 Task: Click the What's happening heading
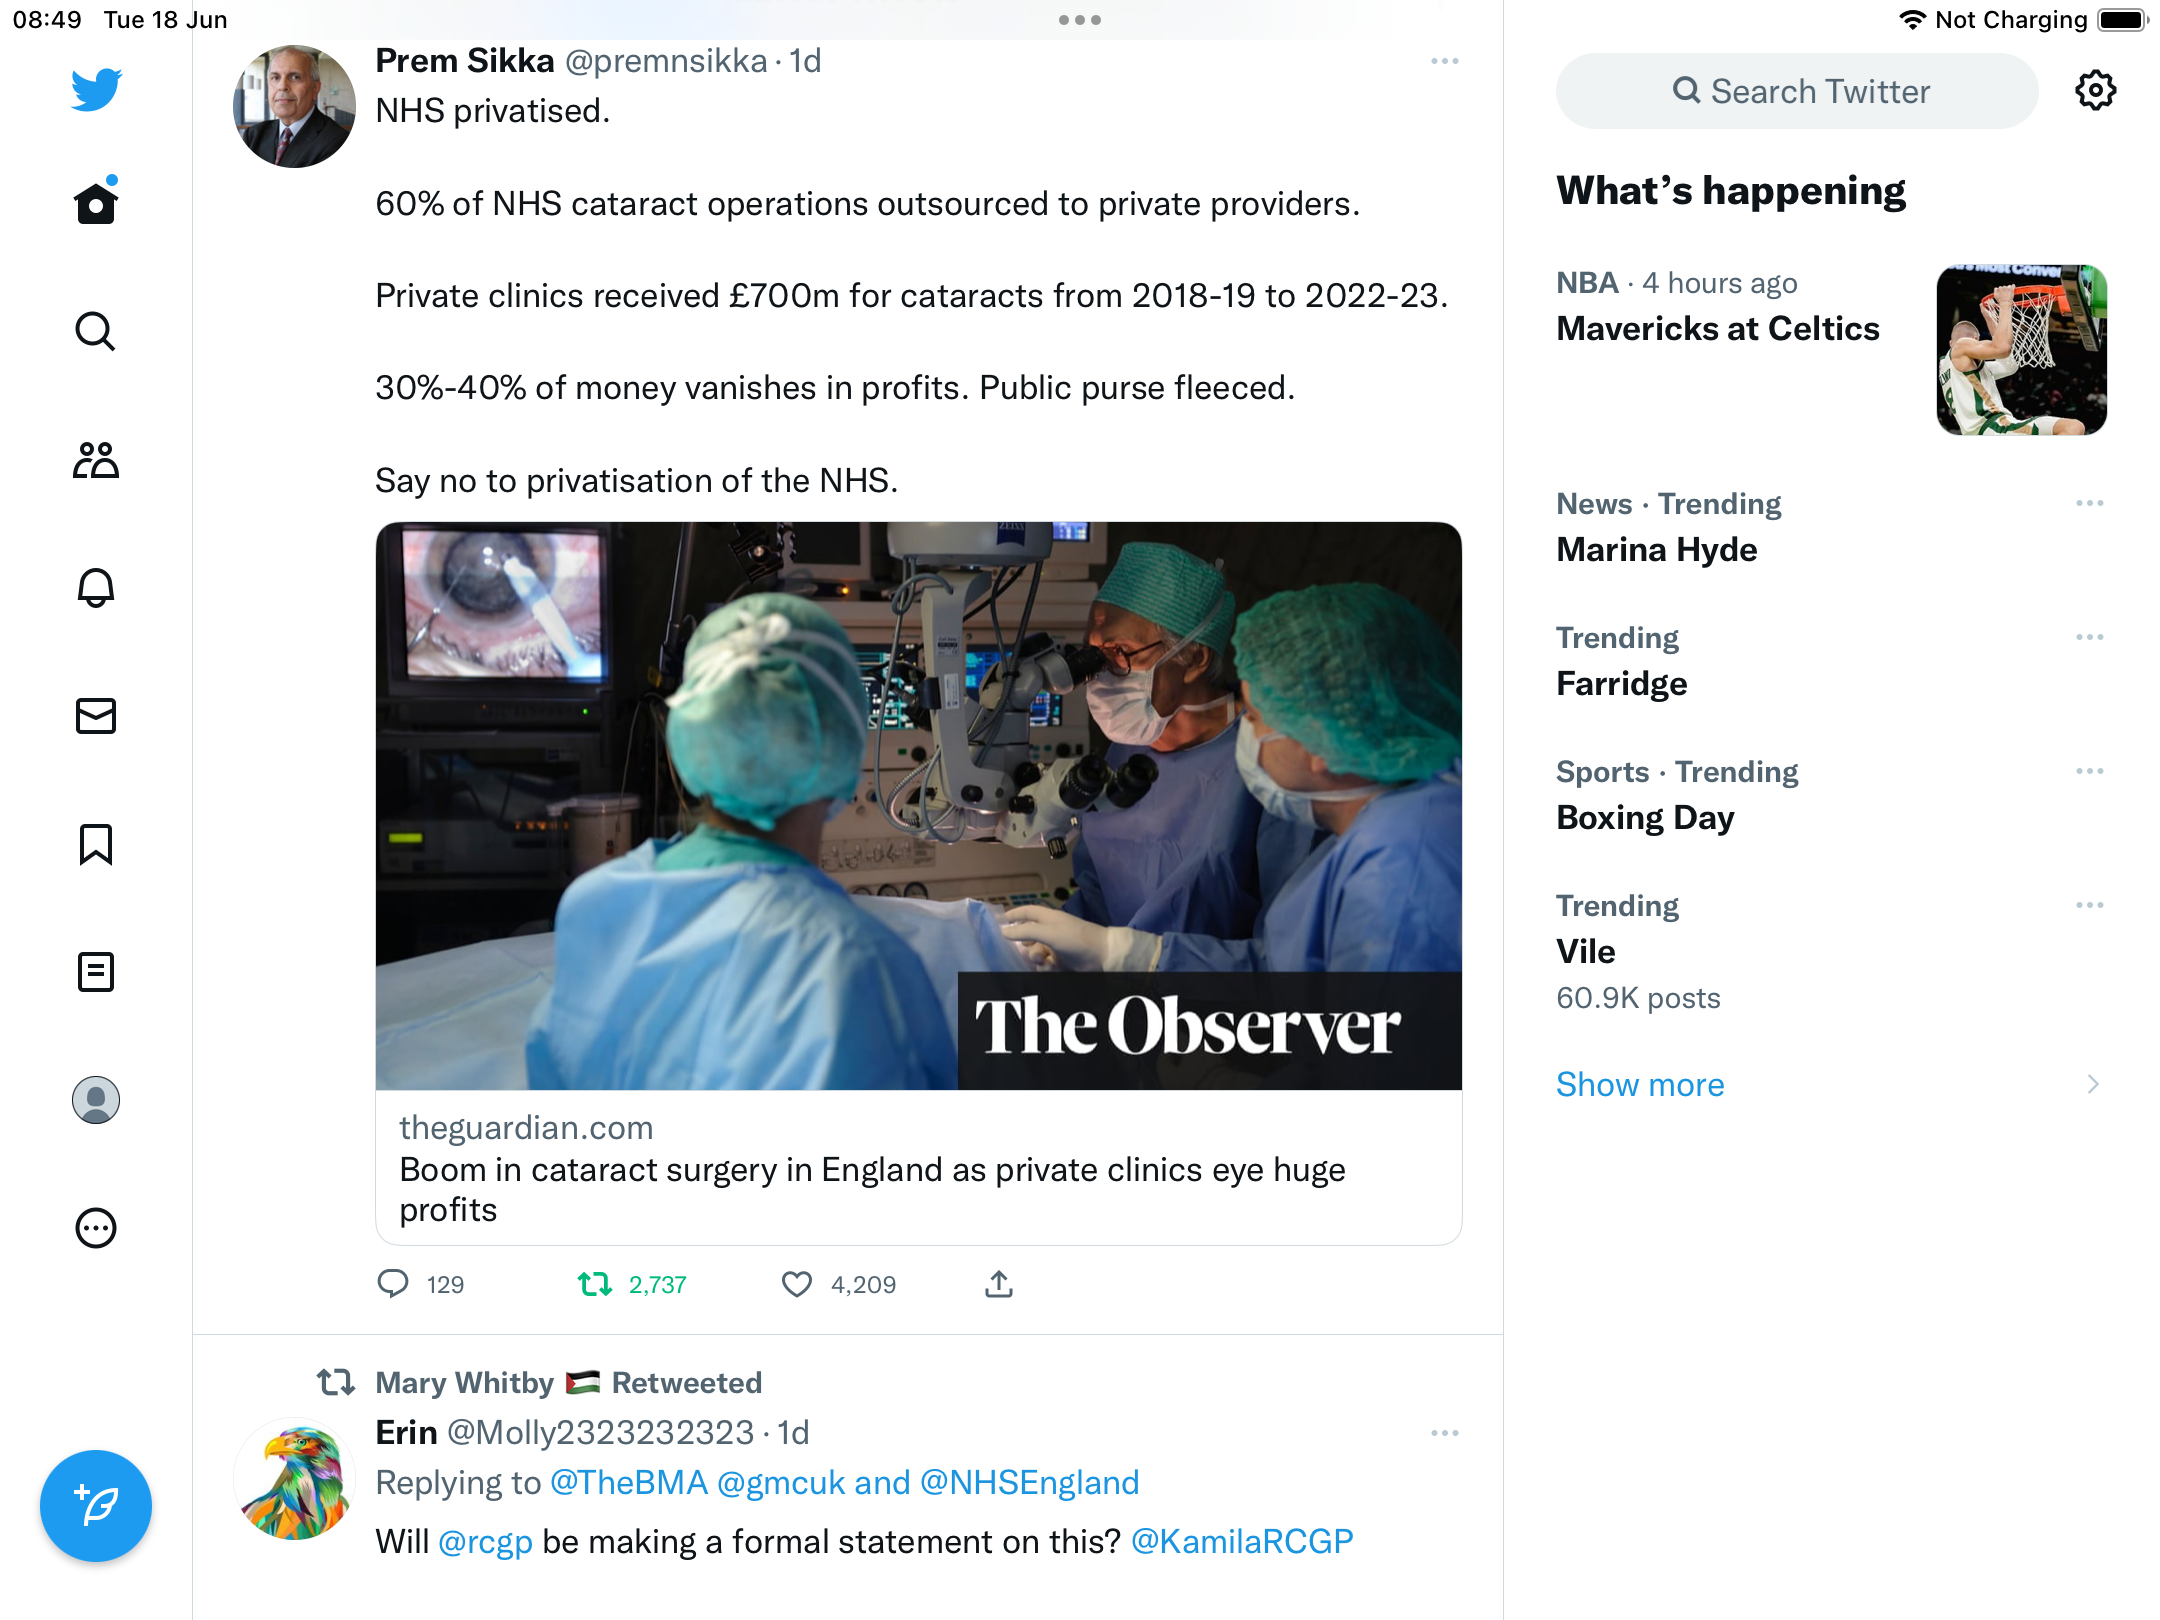[x=1731, y=190]
